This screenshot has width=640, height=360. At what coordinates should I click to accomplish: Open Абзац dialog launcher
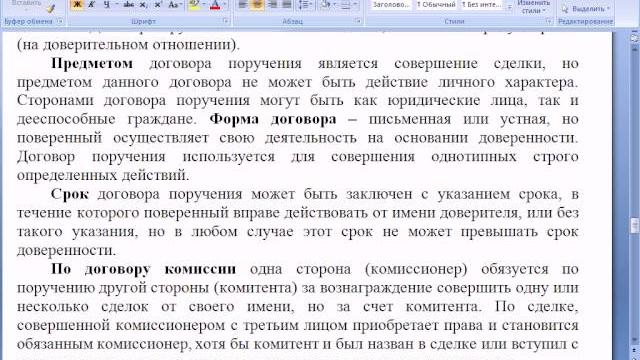358,21
